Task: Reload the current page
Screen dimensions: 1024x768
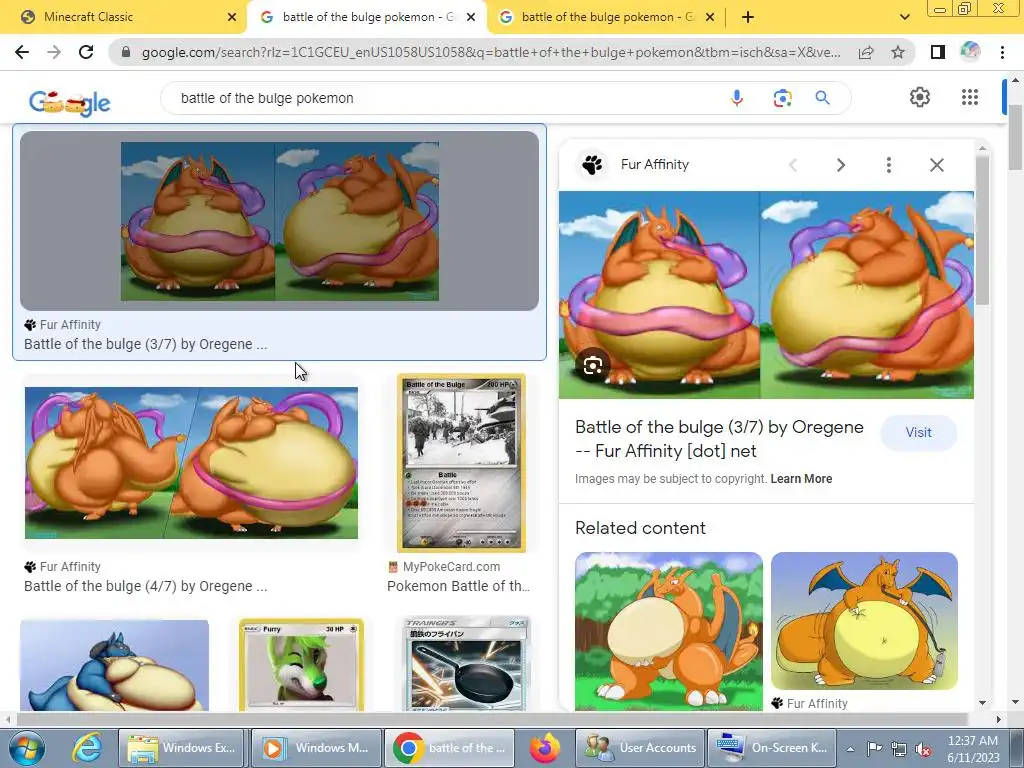Action: coord(86,52)
